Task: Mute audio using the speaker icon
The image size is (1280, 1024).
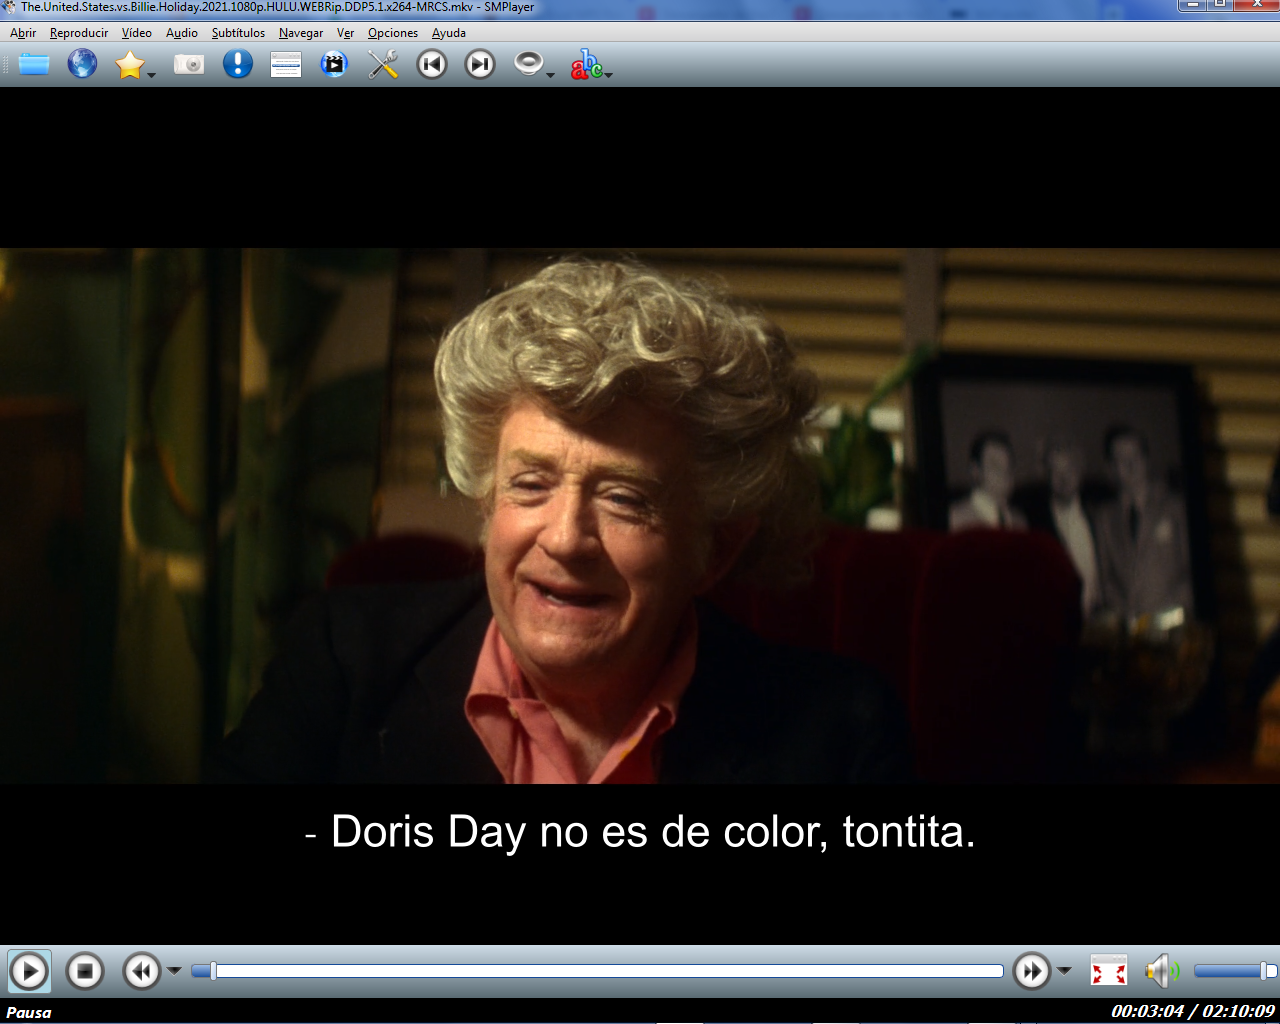Action: point(1160,971)
